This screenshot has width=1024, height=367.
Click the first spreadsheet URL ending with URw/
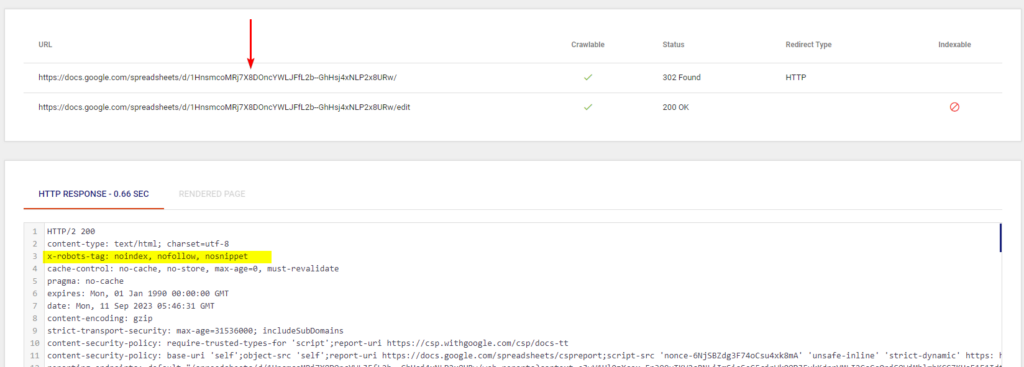tap(217, 77)
